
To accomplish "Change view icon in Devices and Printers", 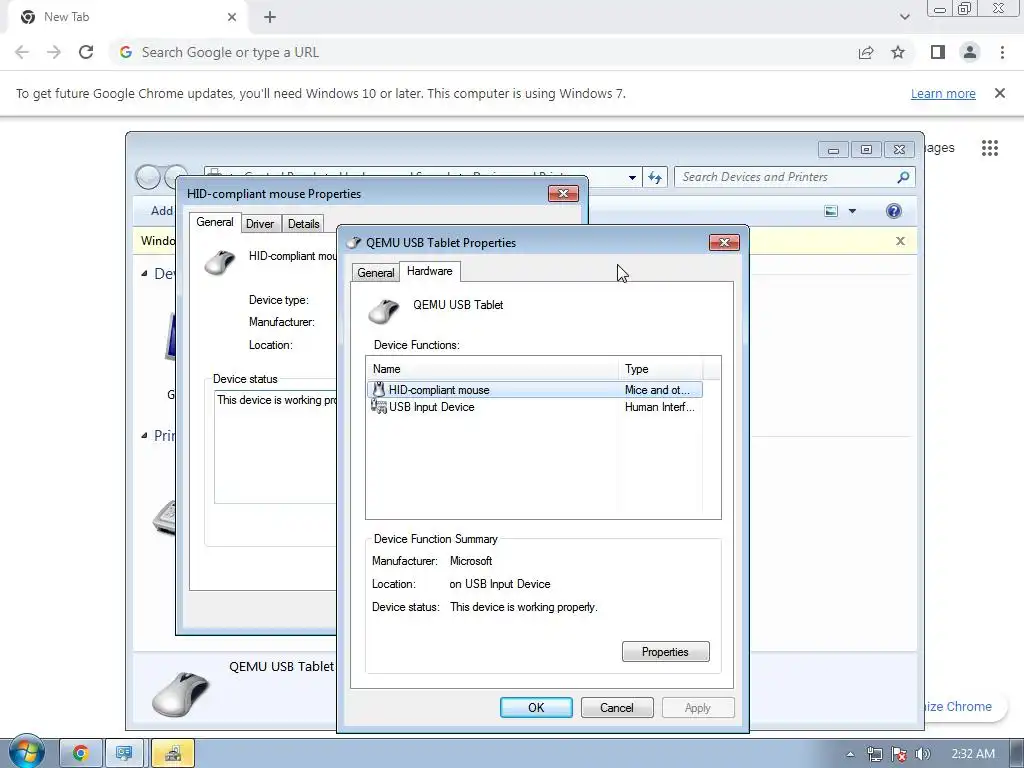I will (x=831, y=211).
